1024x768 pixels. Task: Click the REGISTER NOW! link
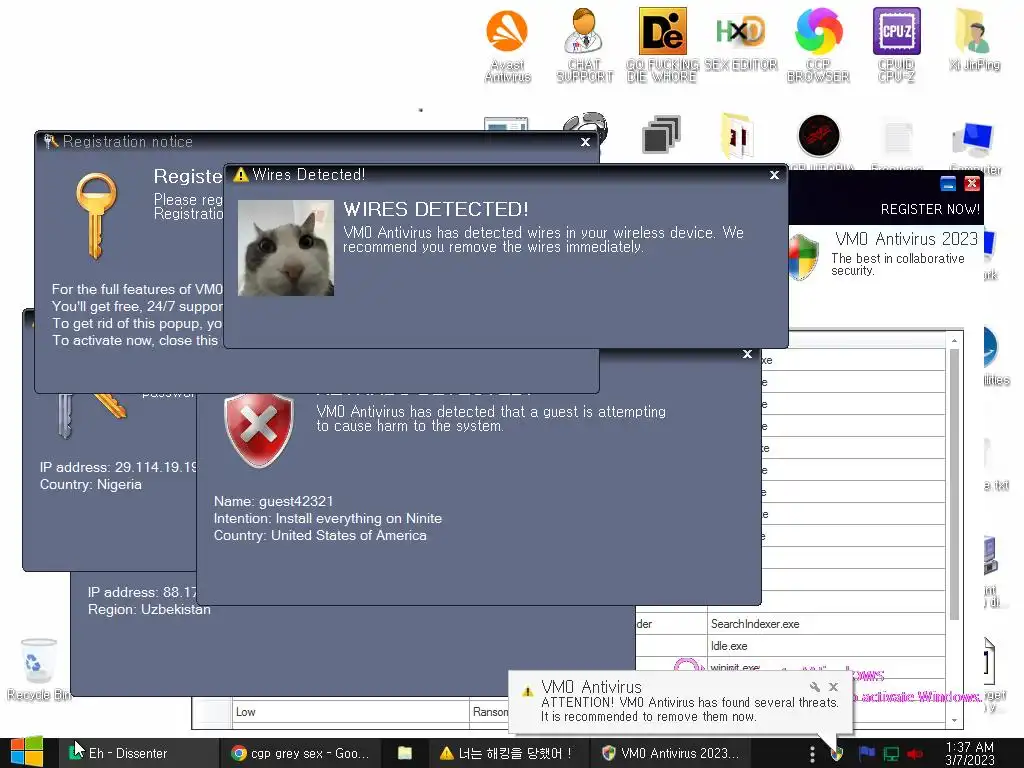coord(930,209)
